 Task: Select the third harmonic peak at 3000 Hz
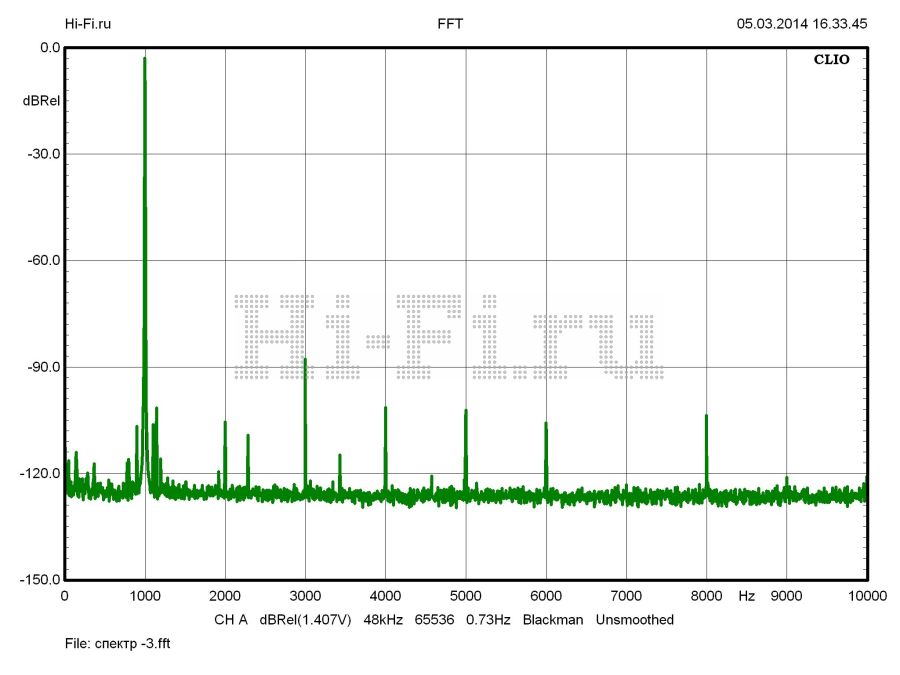305,362
